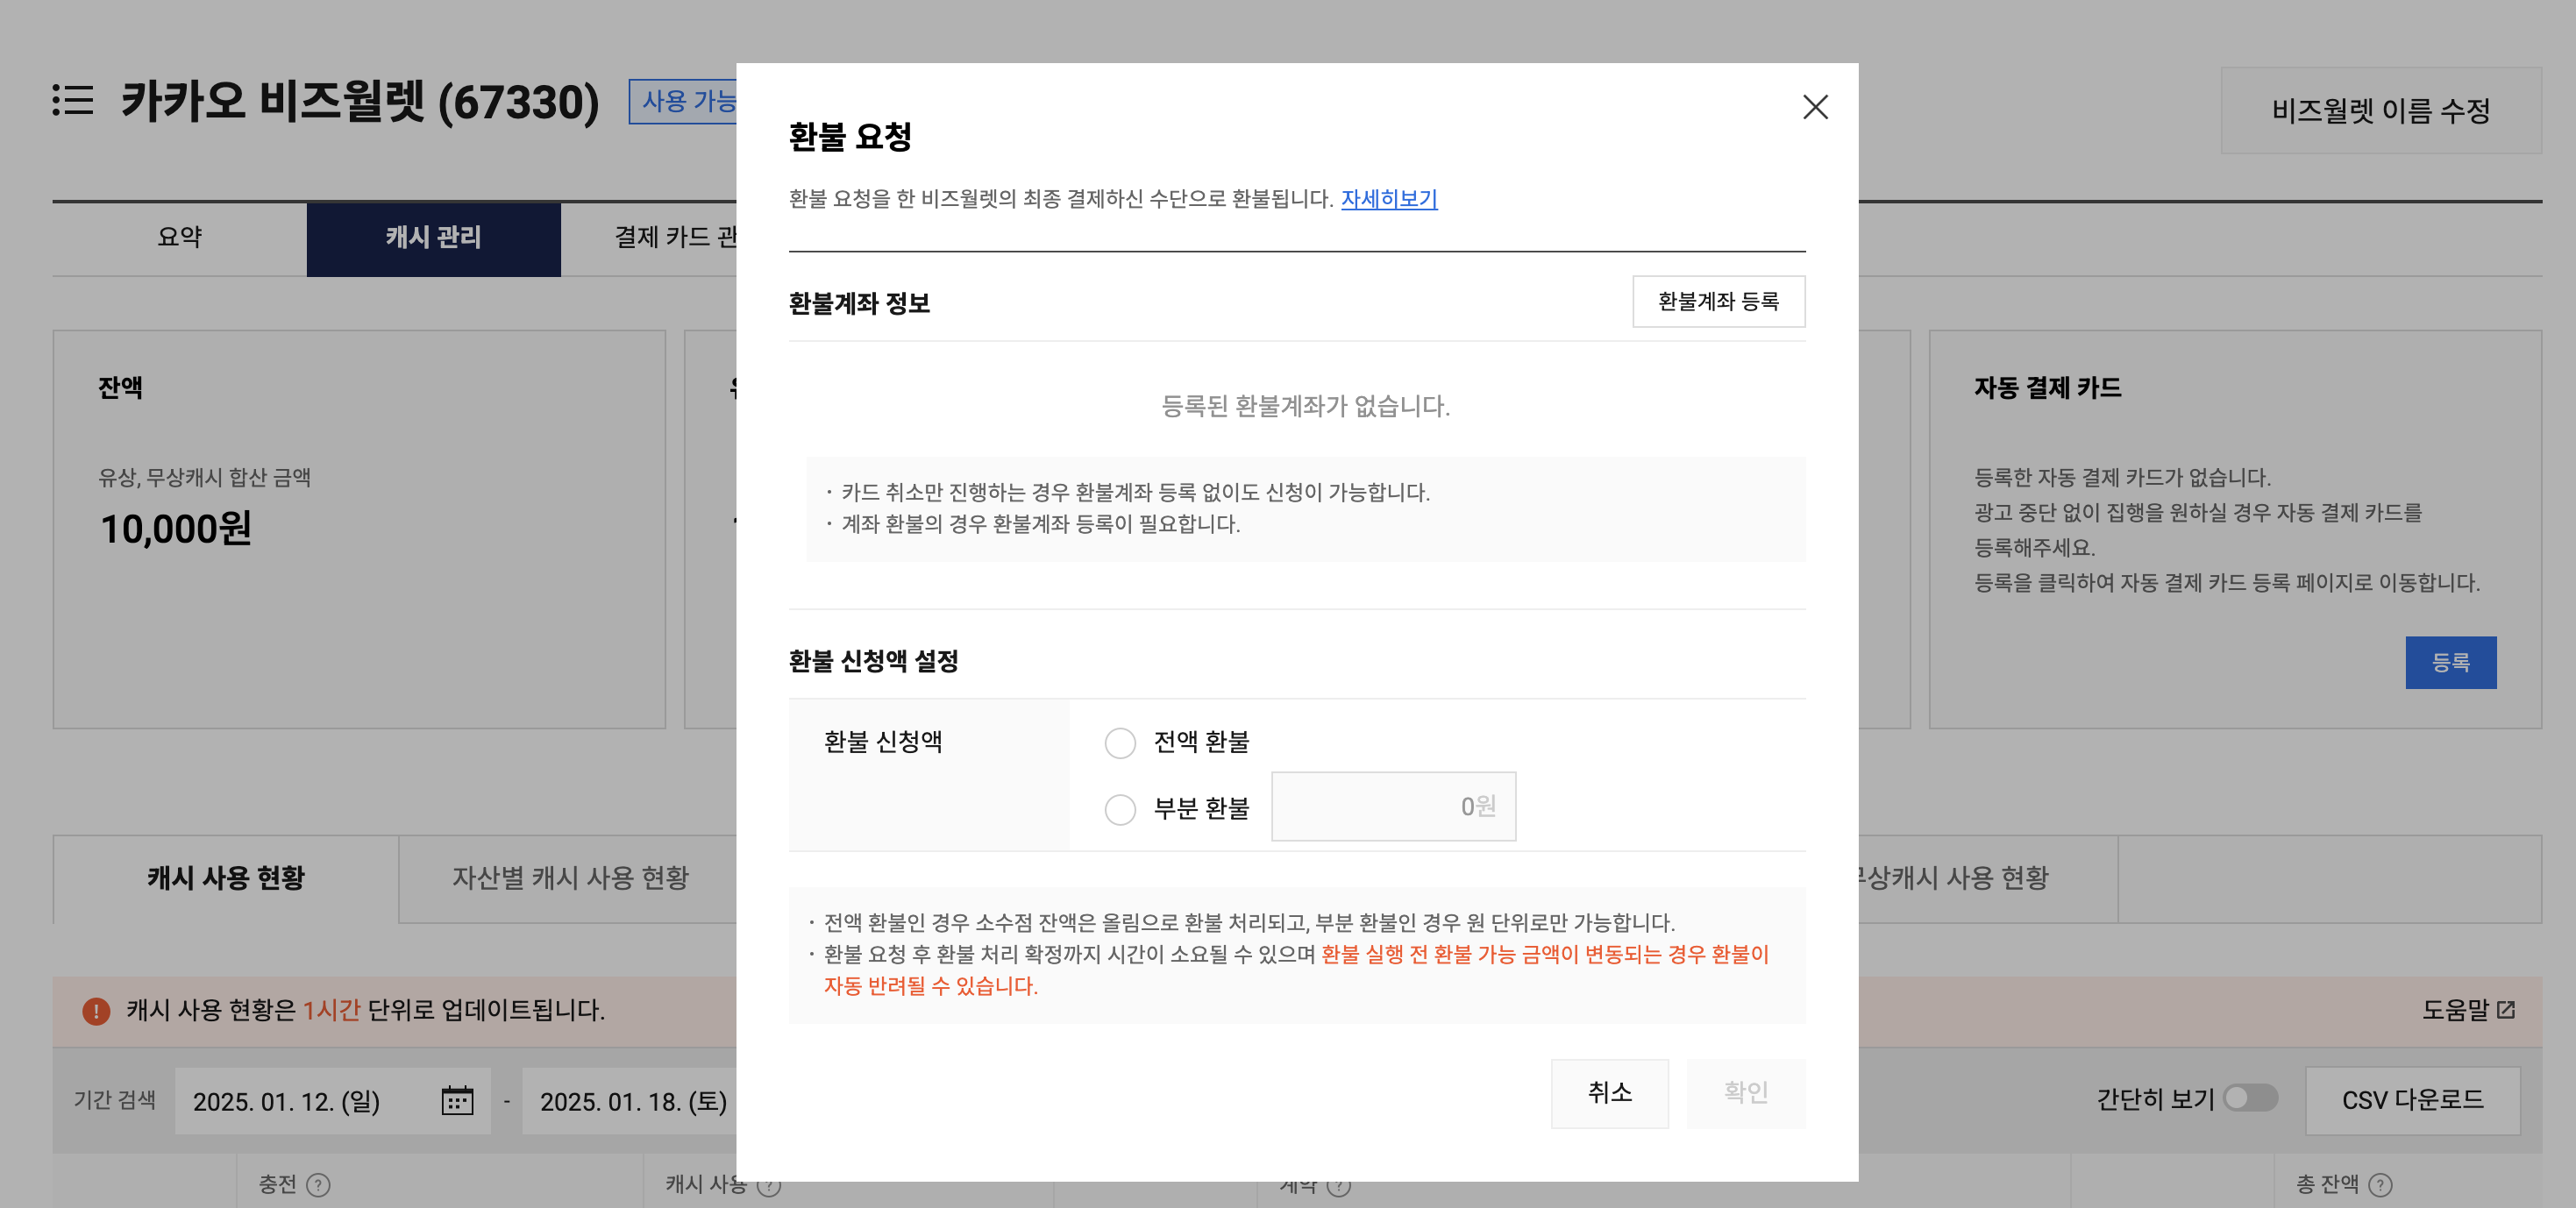Image resolution: width=2576 pixels, height=1208 pixels.
Task: Click the 환불계좌 등록 button
Action: click(x=1718, y=301)
